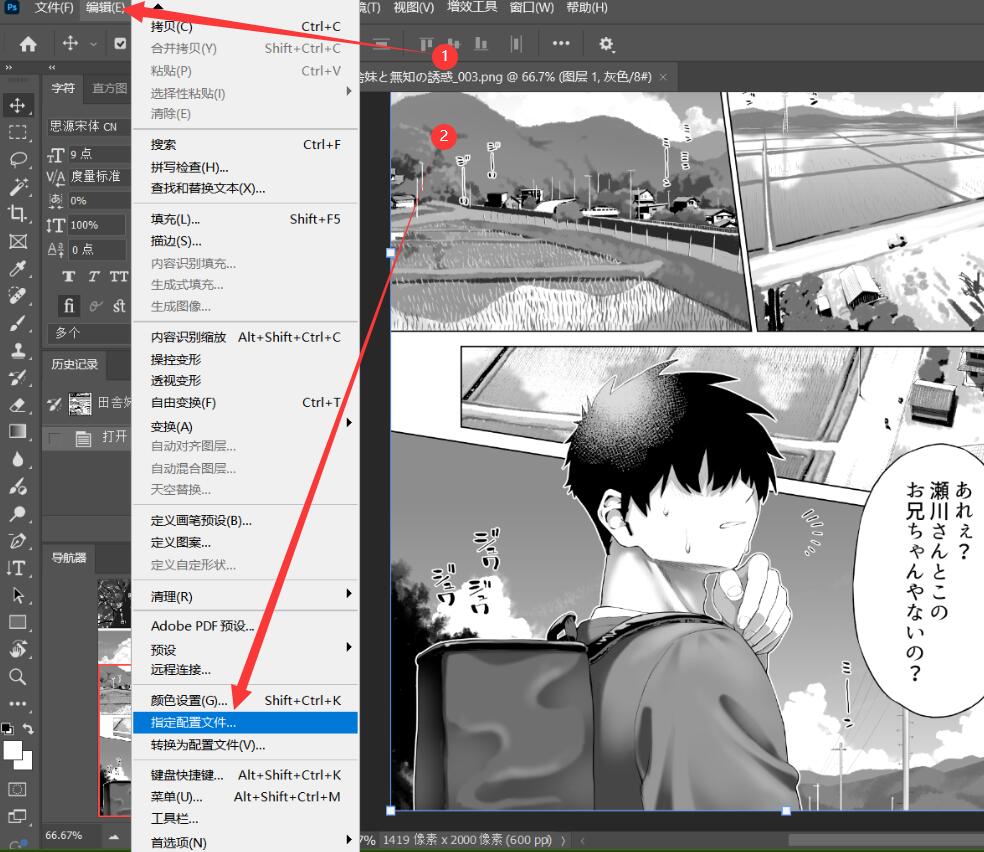Select the Gradient tool
984x852 pixels.
click(18, 432)
